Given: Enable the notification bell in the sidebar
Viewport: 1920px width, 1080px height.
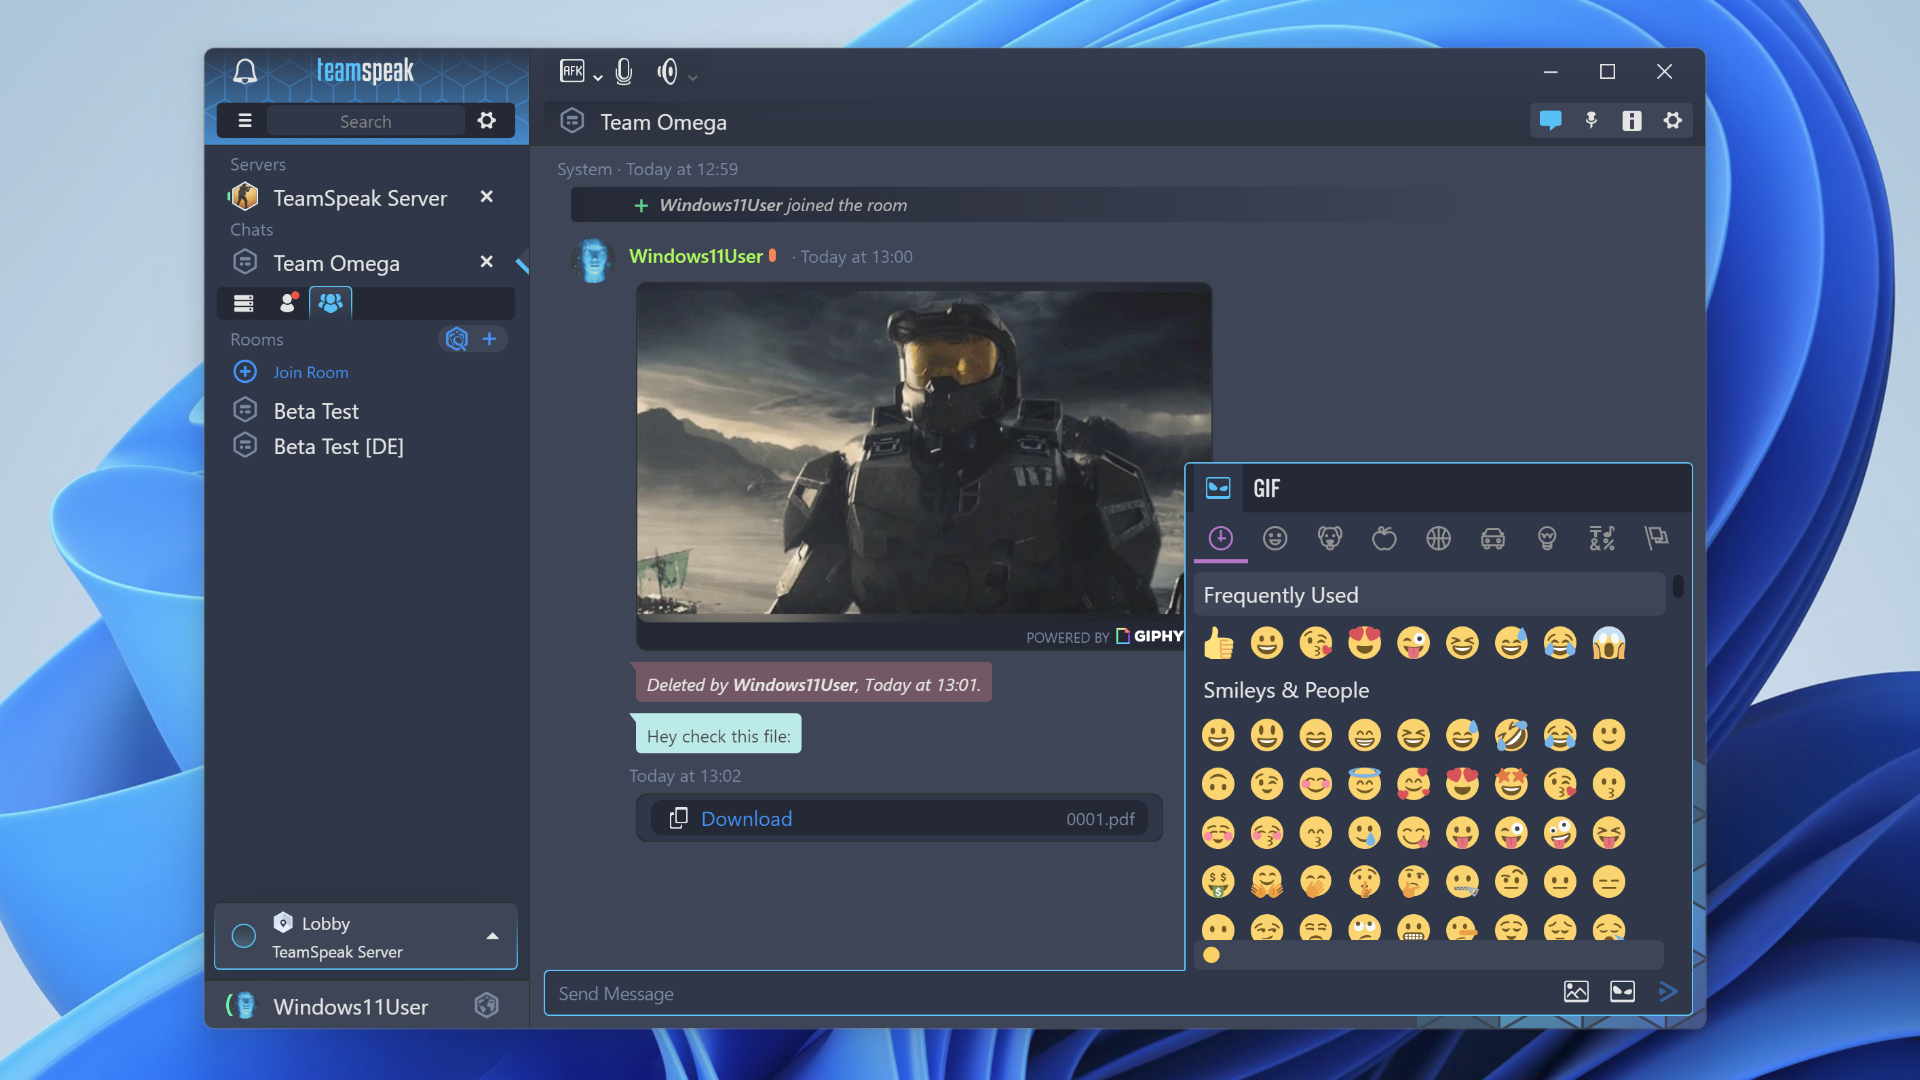Looking at the screenshot, I should 245,71.
